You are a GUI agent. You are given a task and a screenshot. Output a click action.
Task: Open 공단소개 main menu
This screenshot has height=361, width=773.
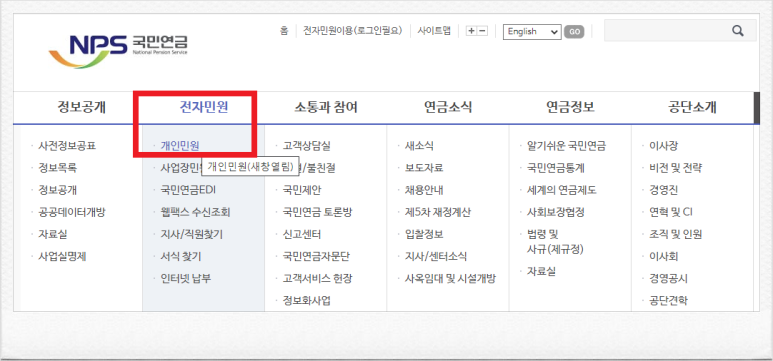coord(693,107)
